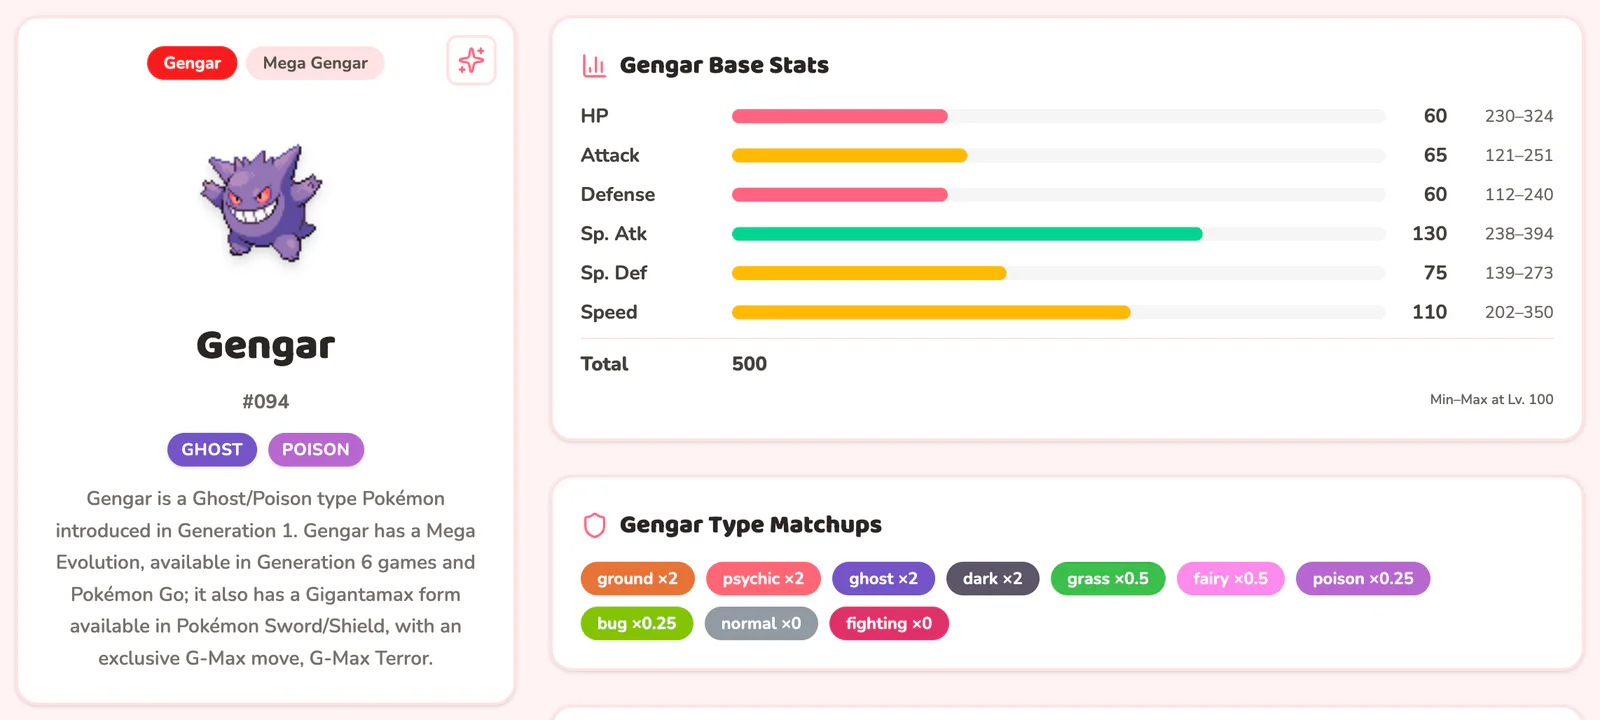Image resolution: width=1600 pixels, height=720 pixels.
Task: Select the dark ×2 matchup tag
Action: [993, 579]
